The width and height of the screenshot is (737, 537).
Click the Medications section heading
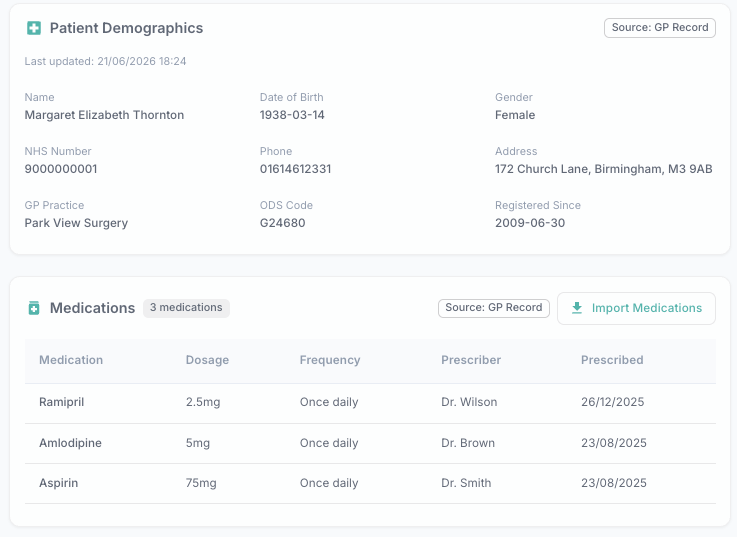click(93, 308)
